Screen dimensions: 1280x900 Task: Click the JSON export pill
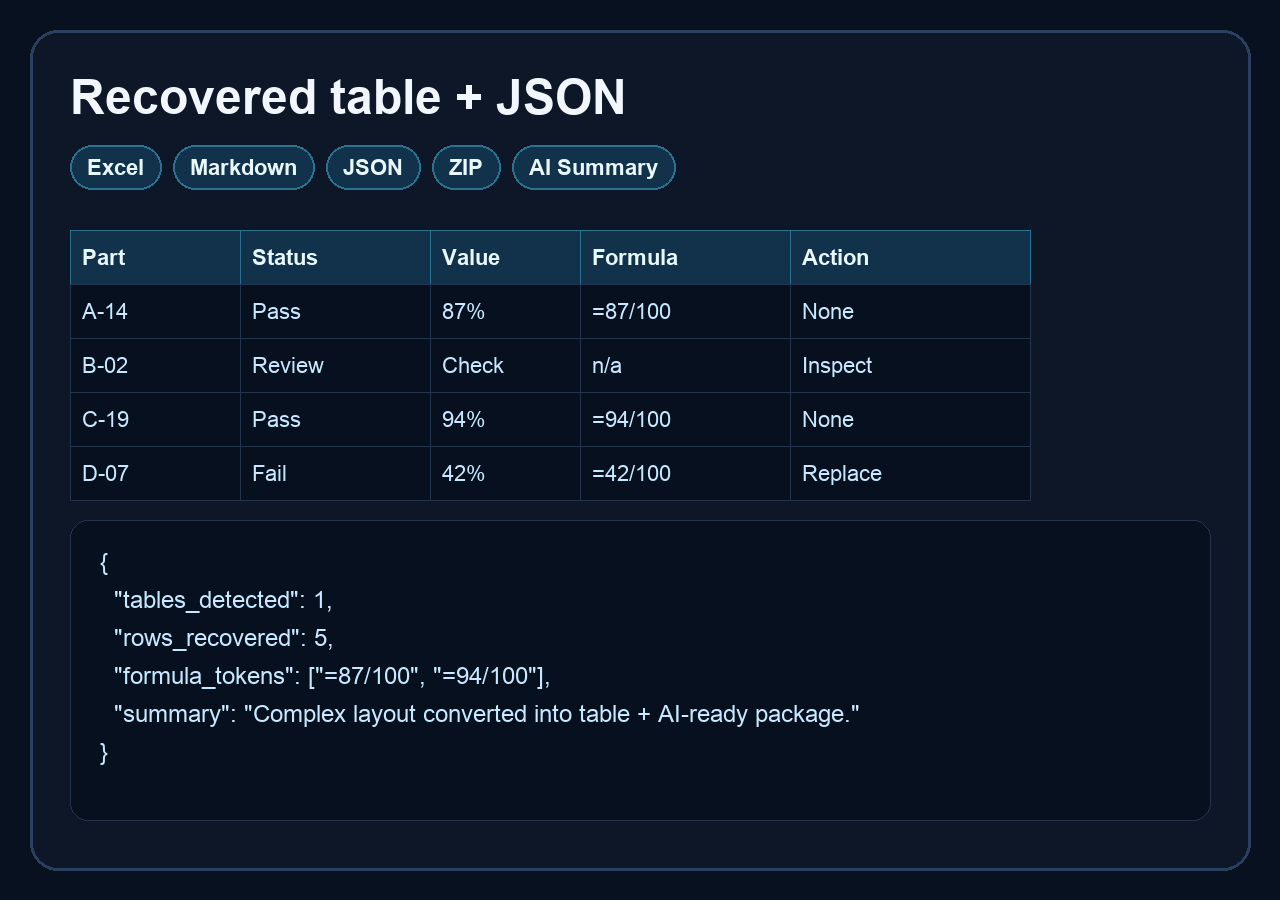tap(373, 167)
